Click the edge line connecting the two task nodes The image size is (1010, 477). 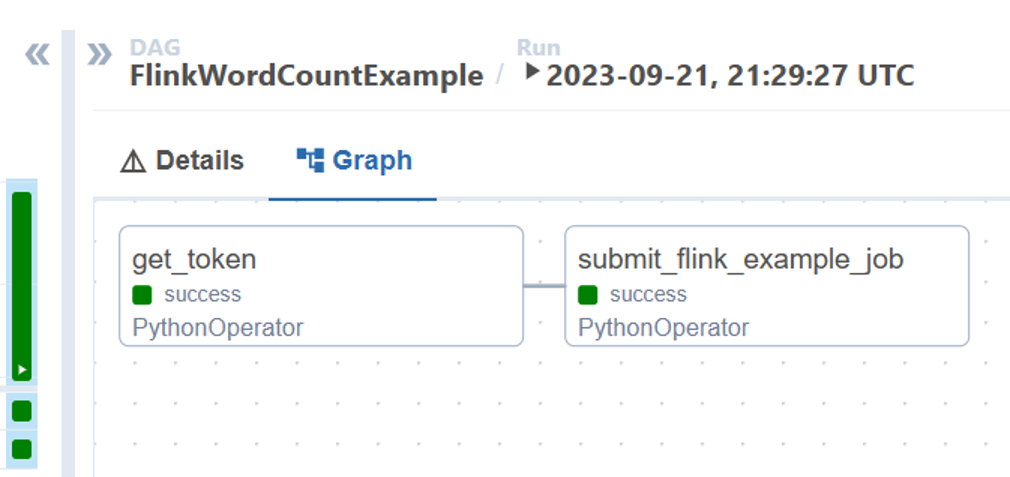click(544, 286)
